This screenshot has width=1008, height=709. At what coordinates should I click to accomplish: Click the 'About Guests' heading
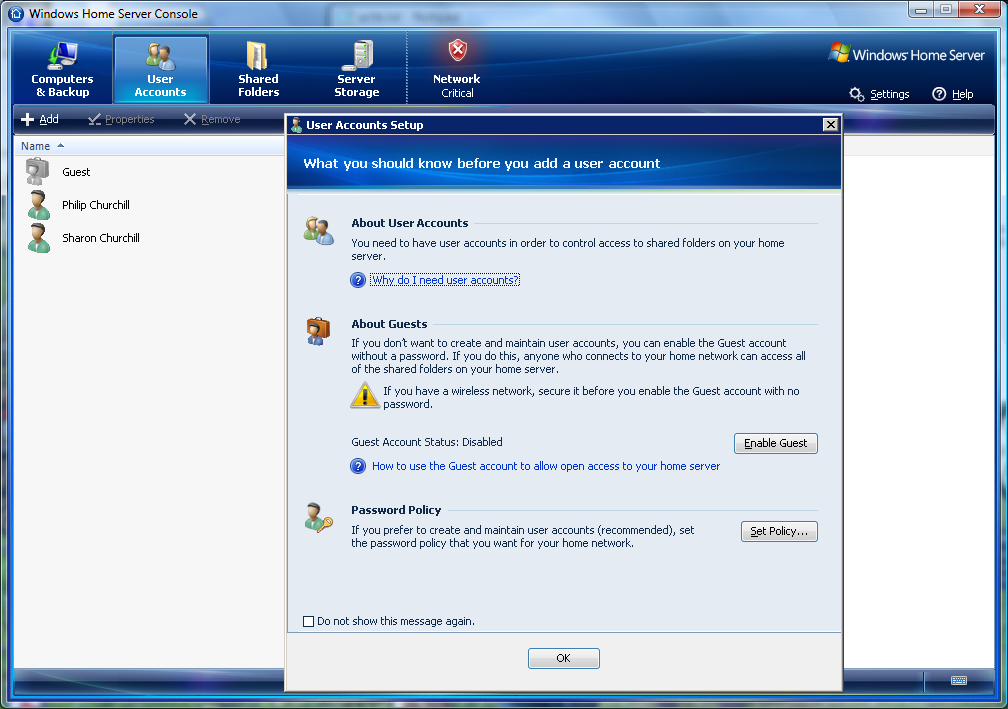pyautogui.click(x=389, y=324)
